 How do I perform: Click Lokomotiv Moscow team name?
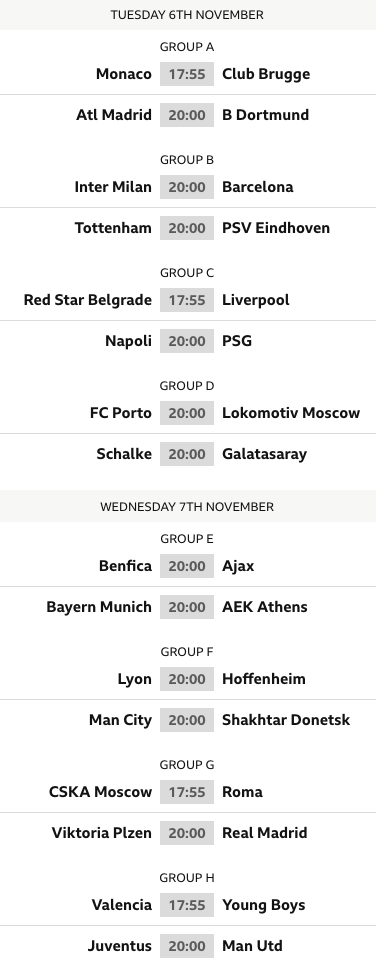(291, 413)
